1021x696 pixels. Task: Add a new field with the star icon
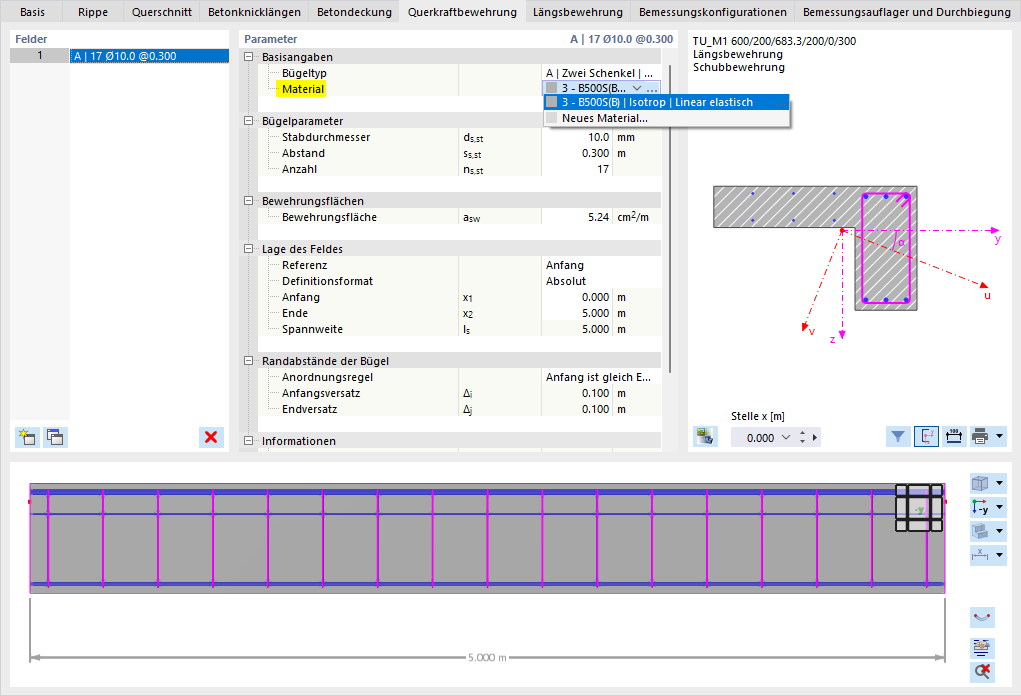(27, 437)
